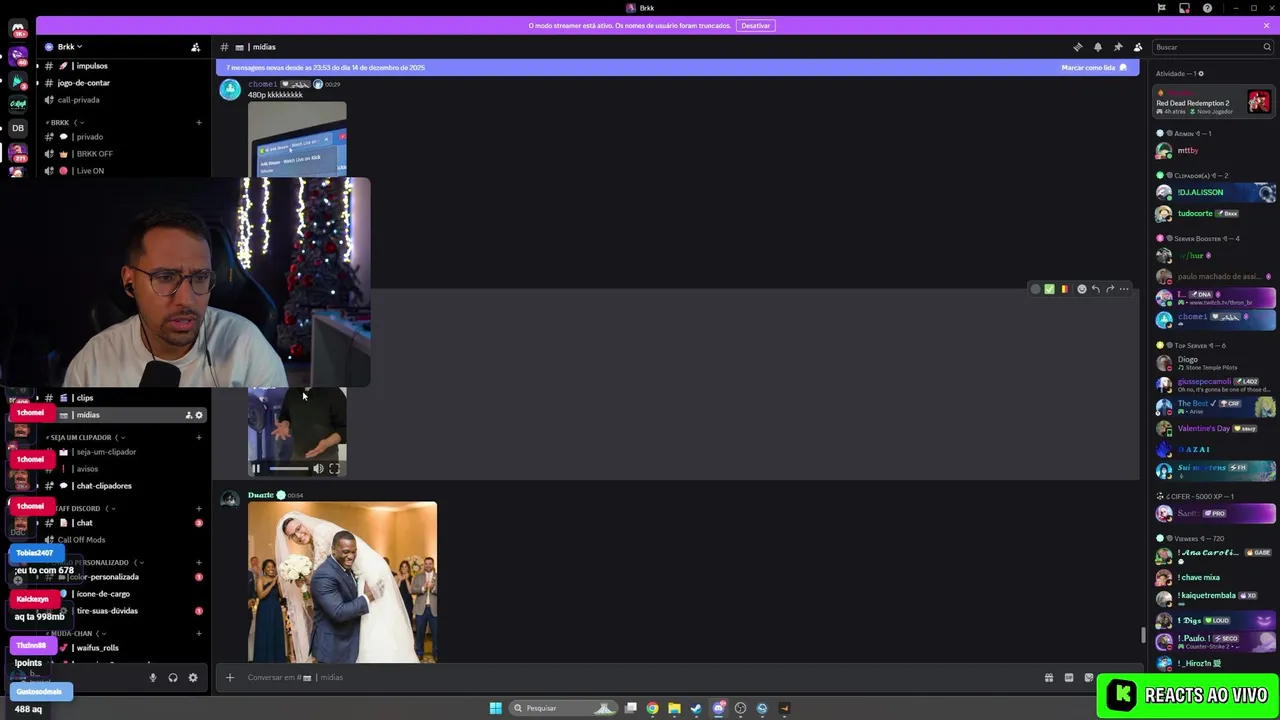Forward message arrow icon
The width and height of the screenshot is (1280, 720).
(1110, 289)
